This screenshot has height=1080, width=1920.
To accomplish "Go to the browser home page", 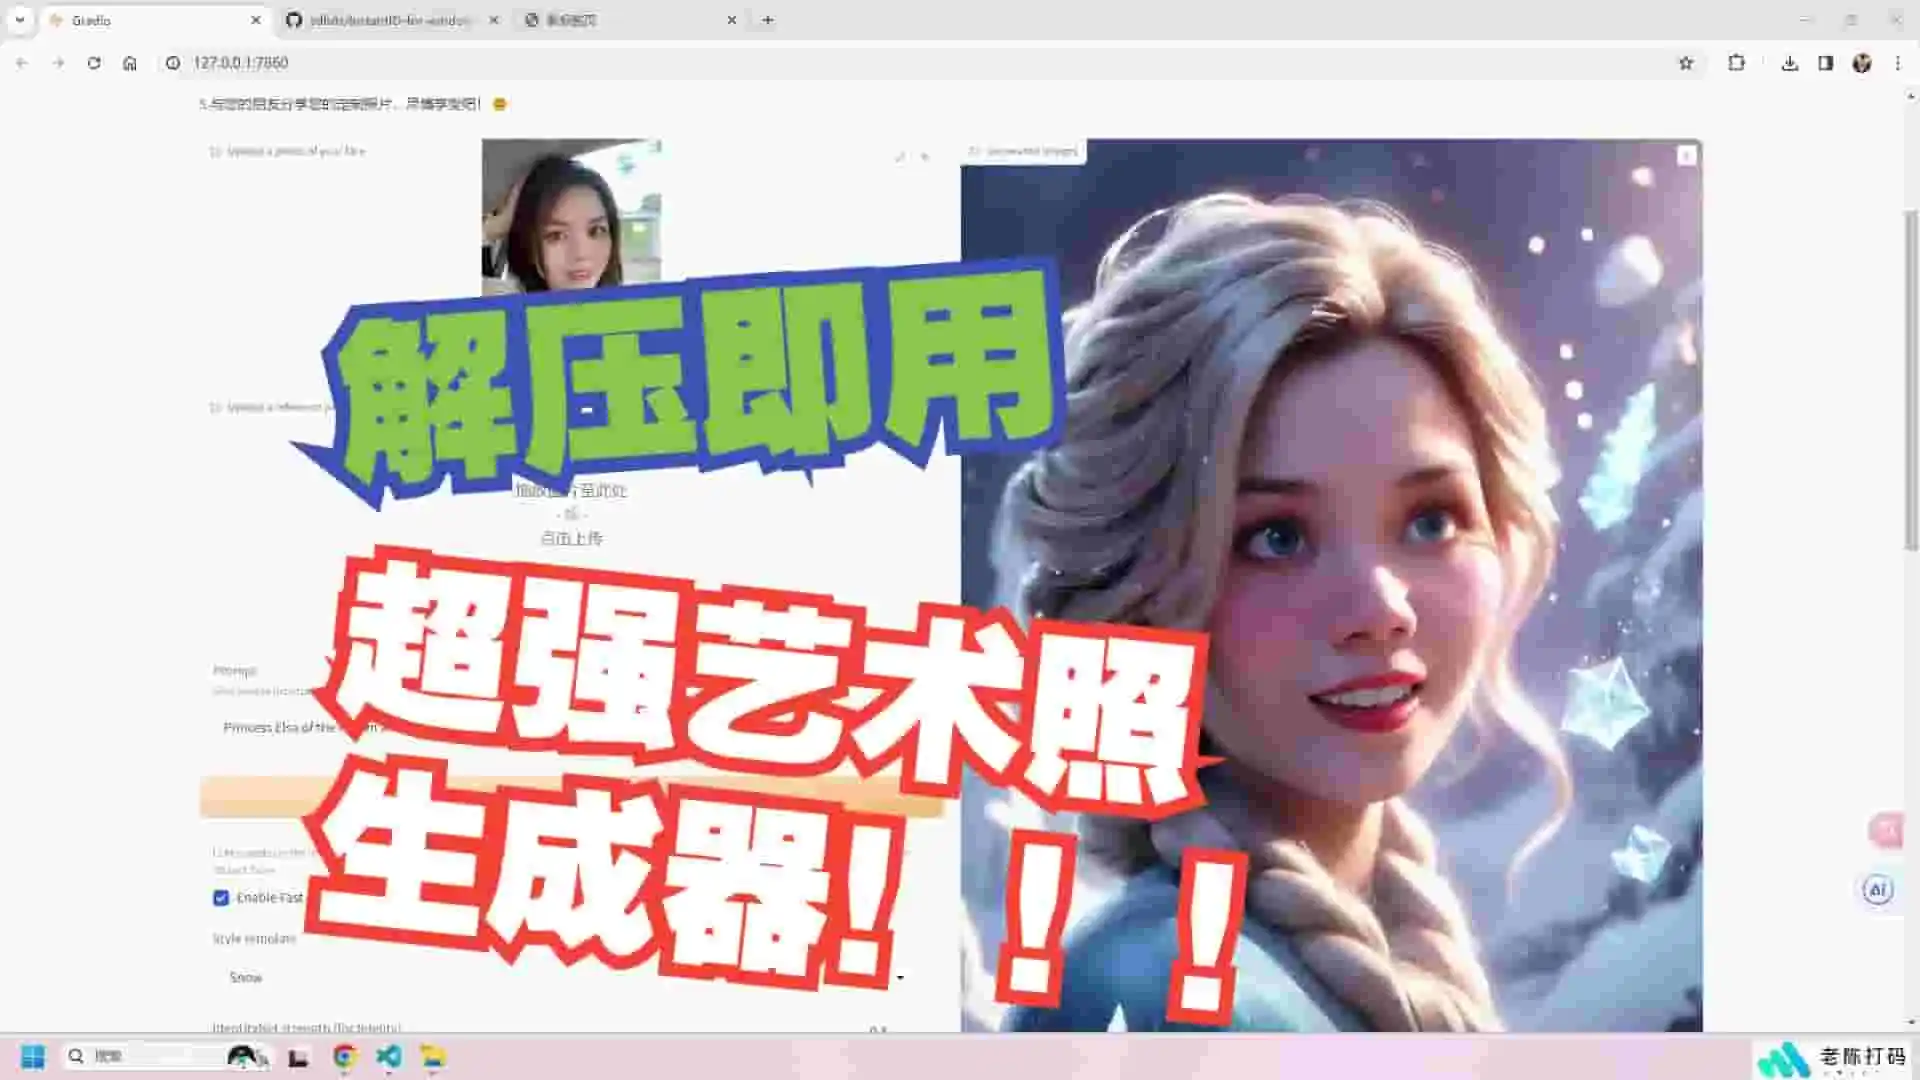I will click(x=130, y=63).
